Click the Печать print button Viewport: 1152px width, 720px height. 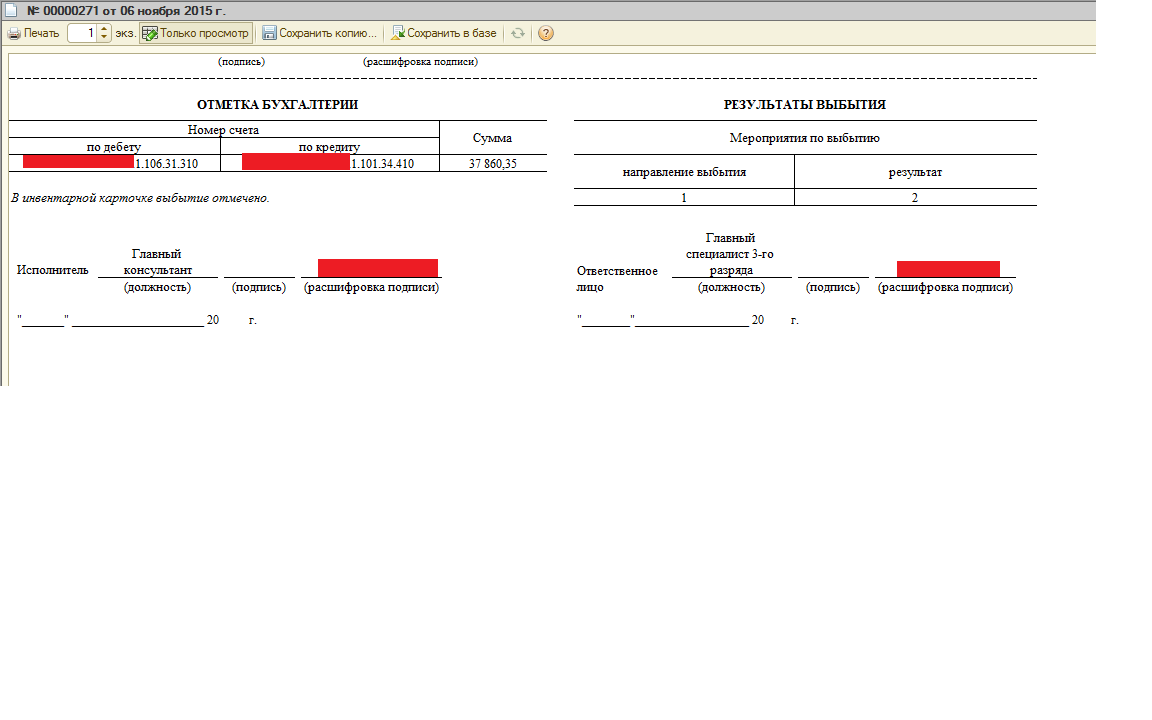click(33, 33)
